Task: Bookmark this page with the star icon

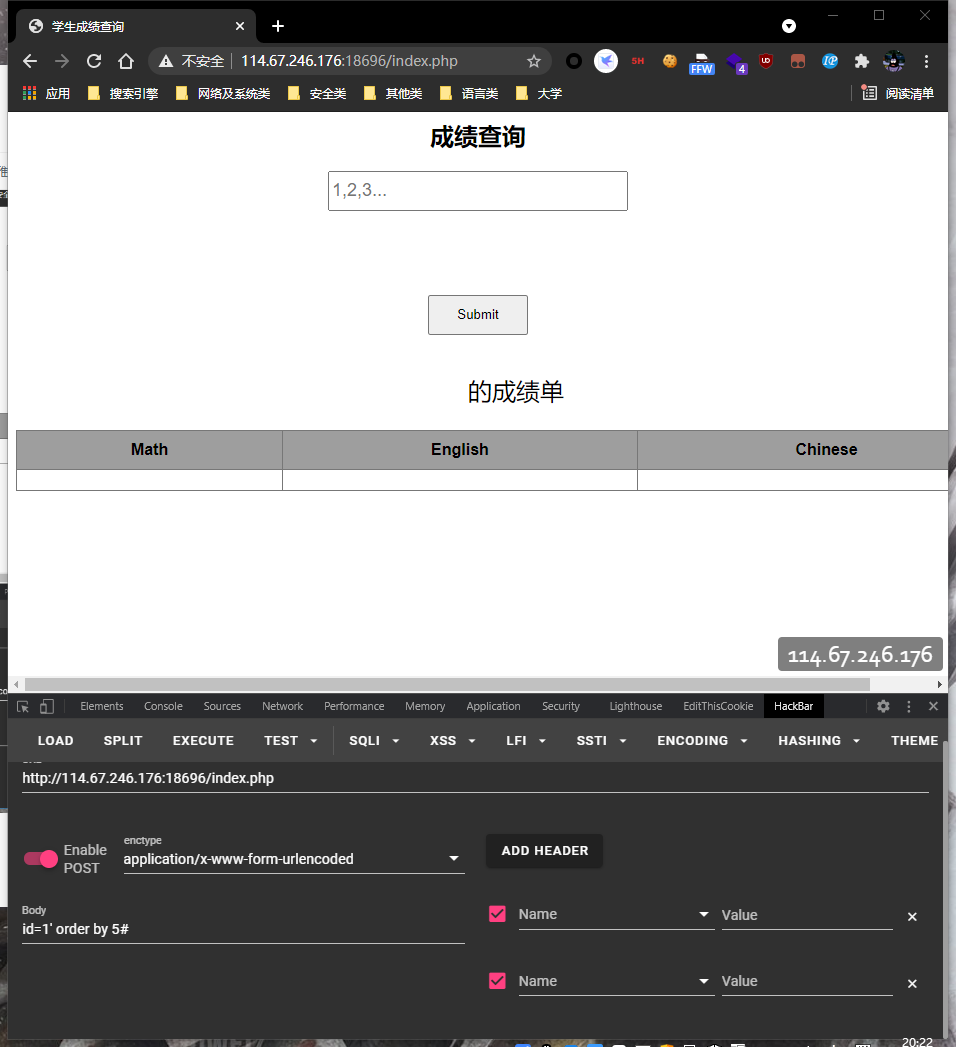Action: (x=533, y=61)
